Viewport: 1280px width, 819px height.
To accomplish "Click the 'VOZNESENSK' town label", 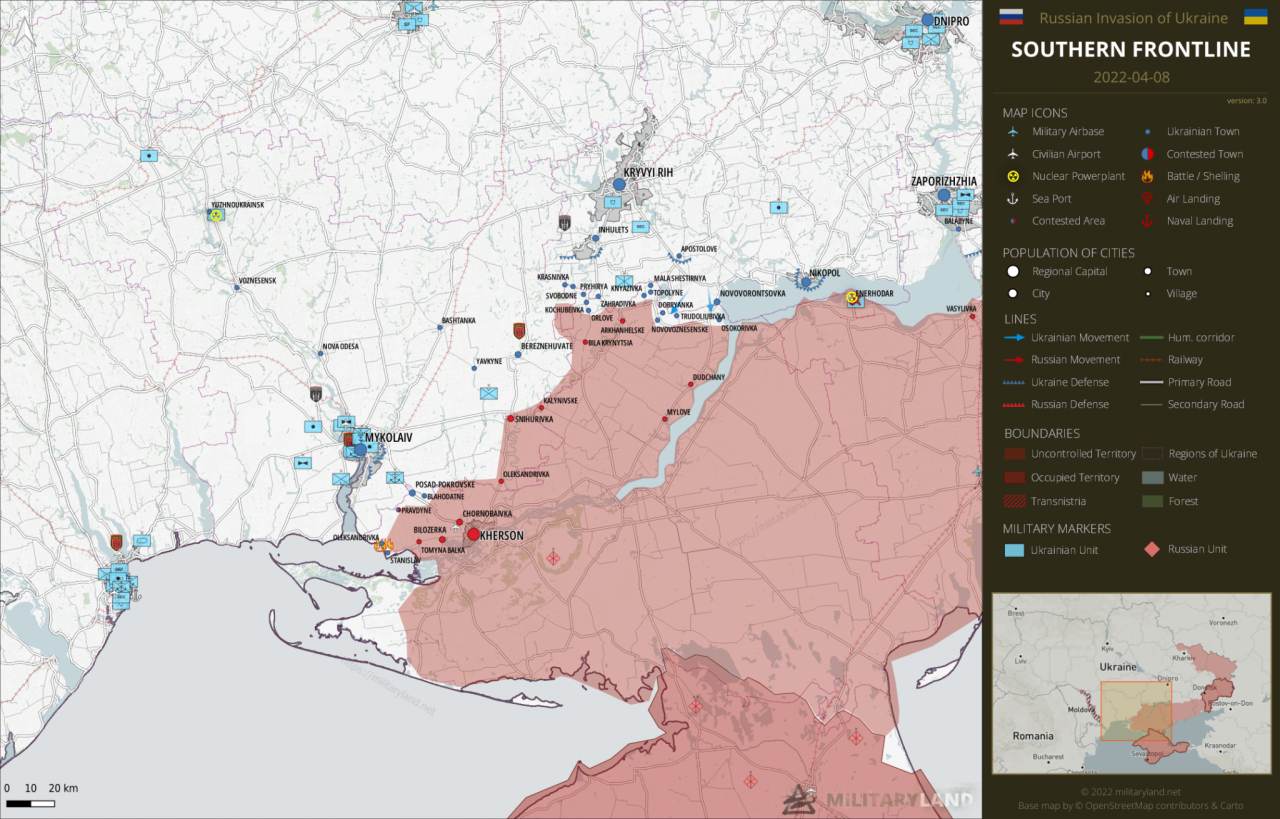I will tap(257, 281).
